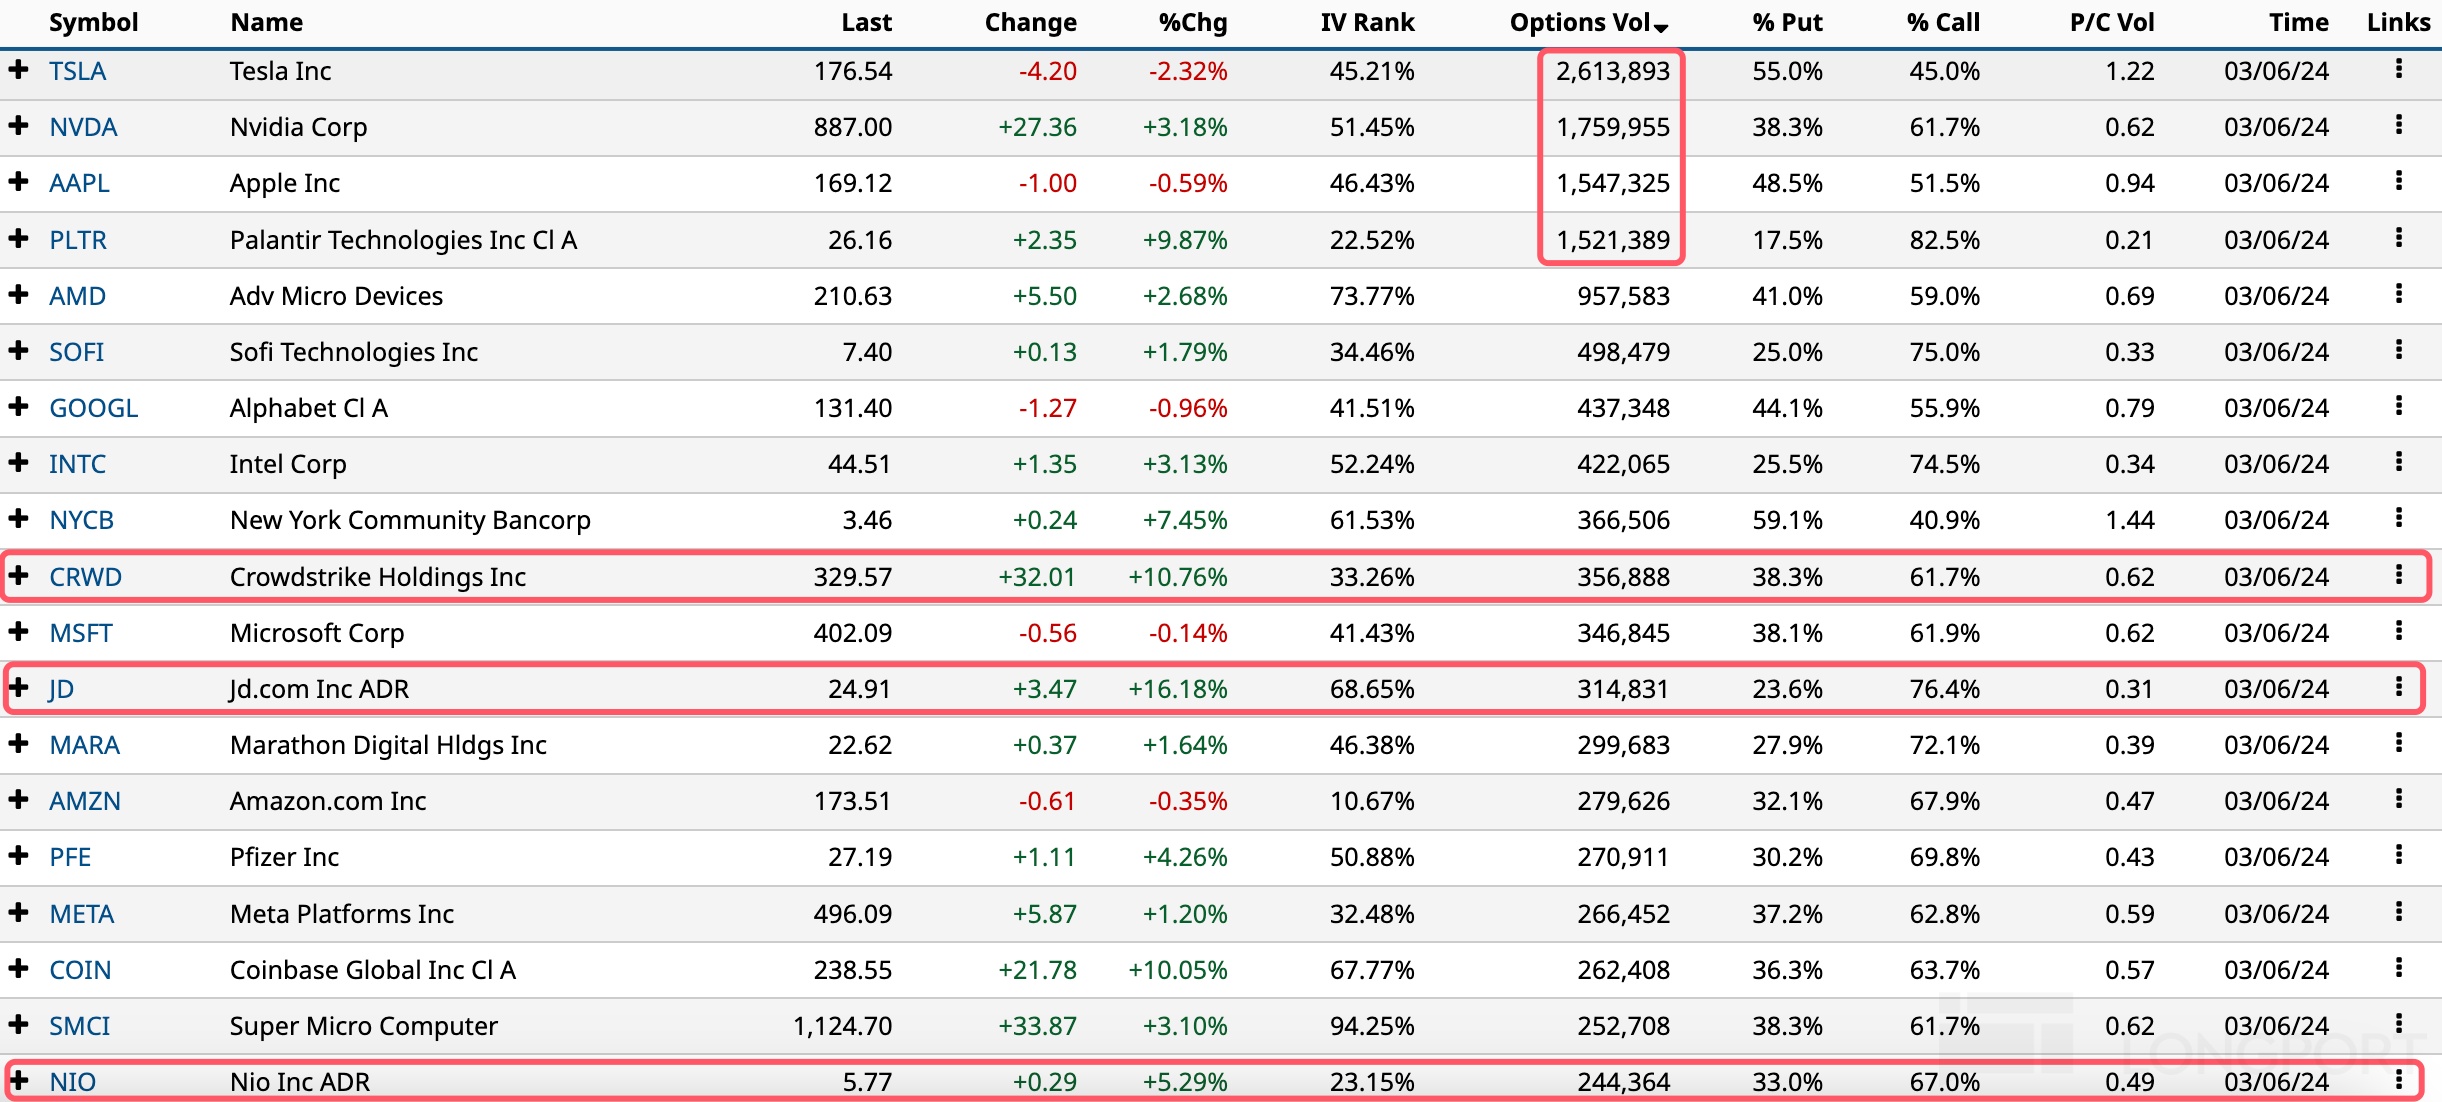Open the three-dot menu for Jd.com
Image resolution: width=2442 pixels, height=1102 pixels.
tap(2398, 687)
